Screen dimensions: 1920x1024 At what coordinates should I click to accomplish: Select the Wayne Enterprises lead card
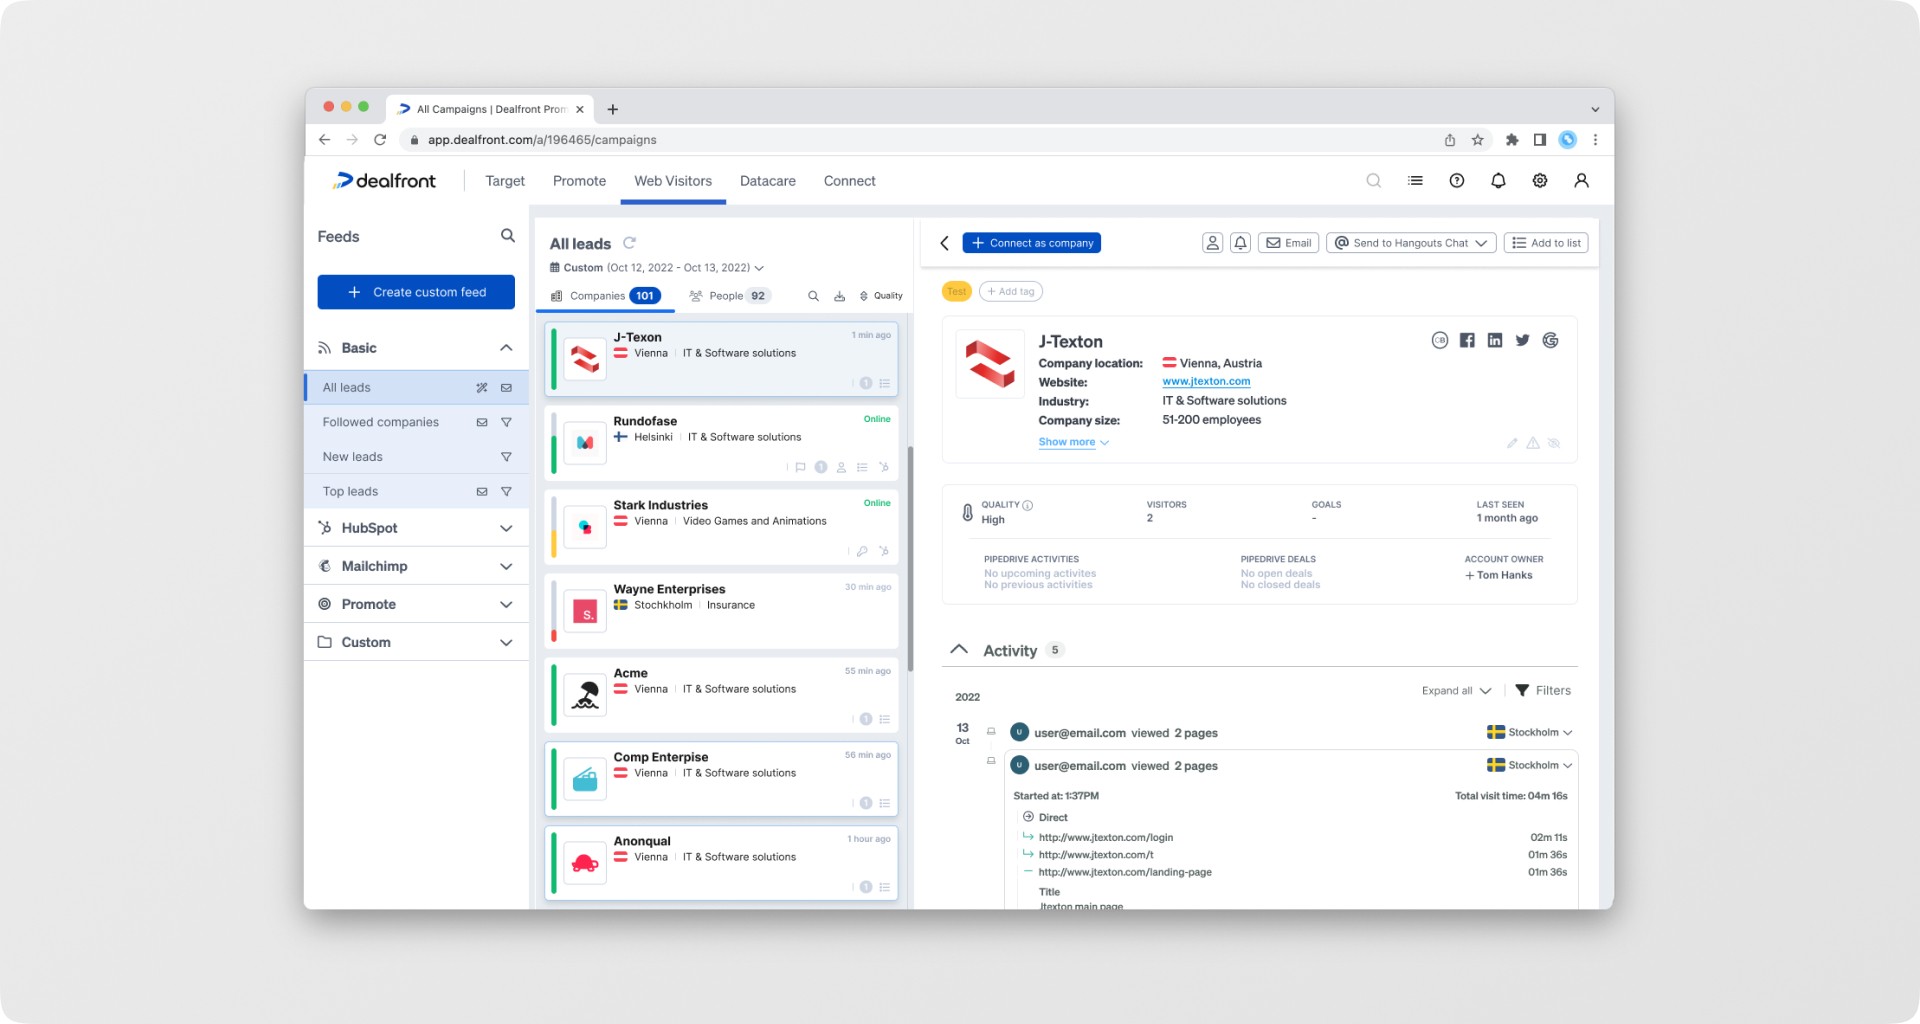[x=721, y=610]
